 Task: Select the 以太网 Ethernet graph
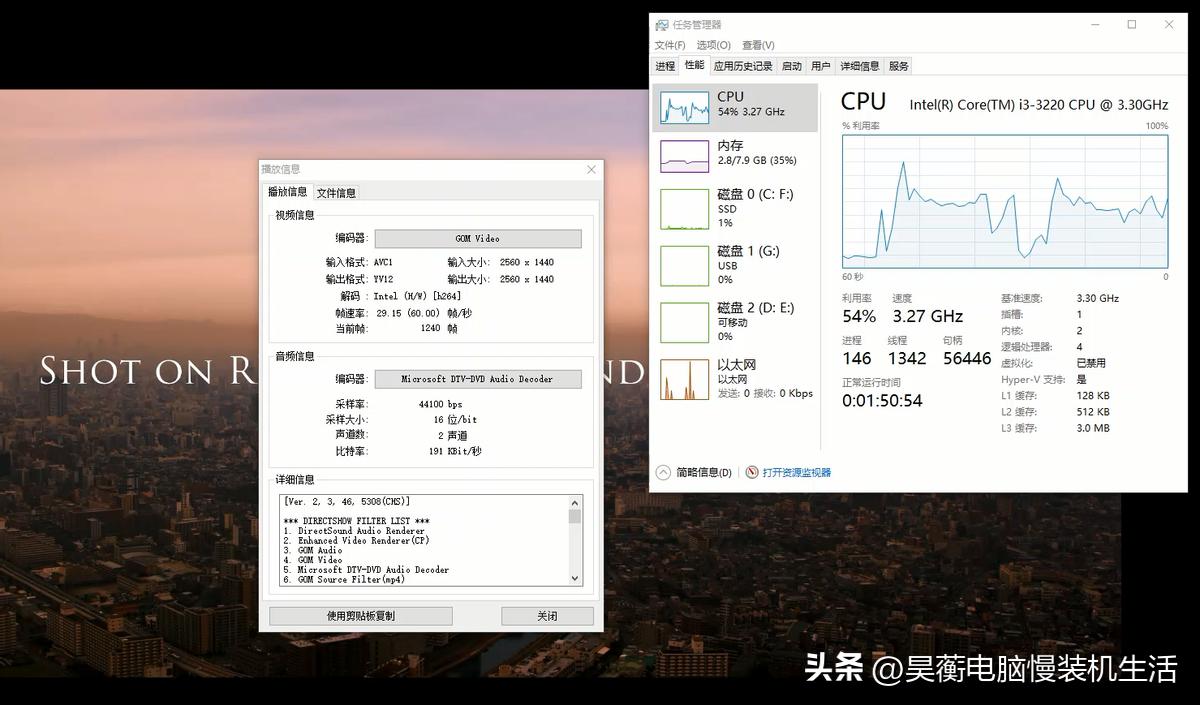pos(735,380)
